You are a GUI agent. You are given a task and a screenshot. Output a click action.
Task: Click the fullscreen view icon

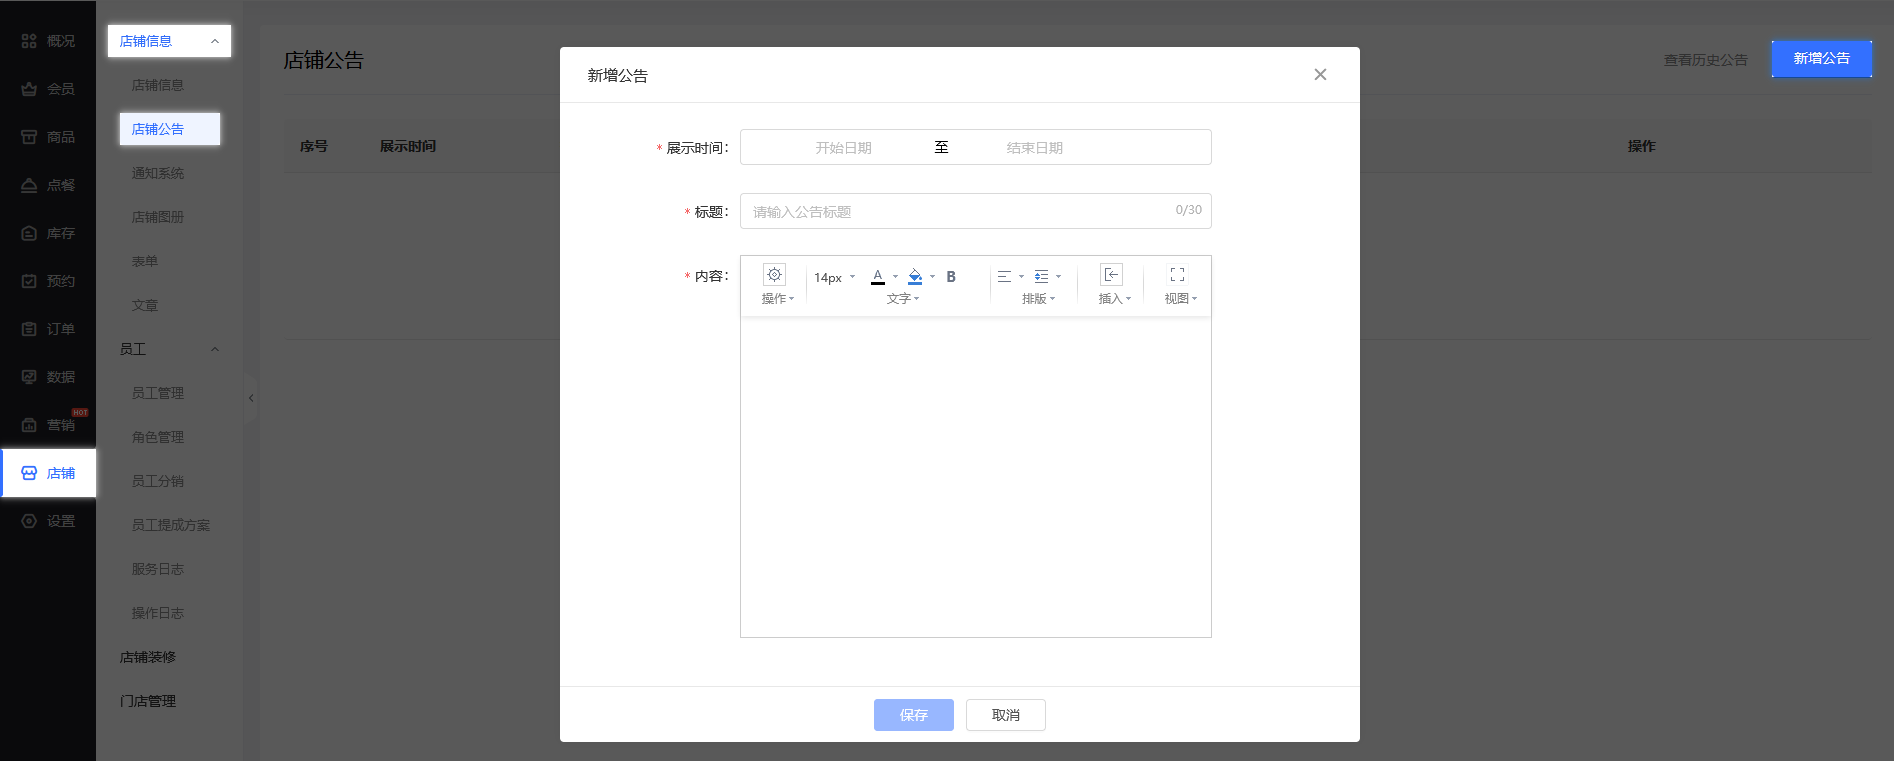coord(1177,275)
